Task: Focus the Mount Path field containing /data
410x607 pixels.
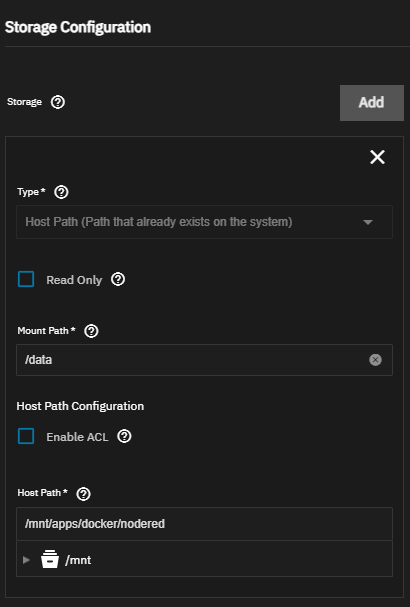Action: coord(204,360)
